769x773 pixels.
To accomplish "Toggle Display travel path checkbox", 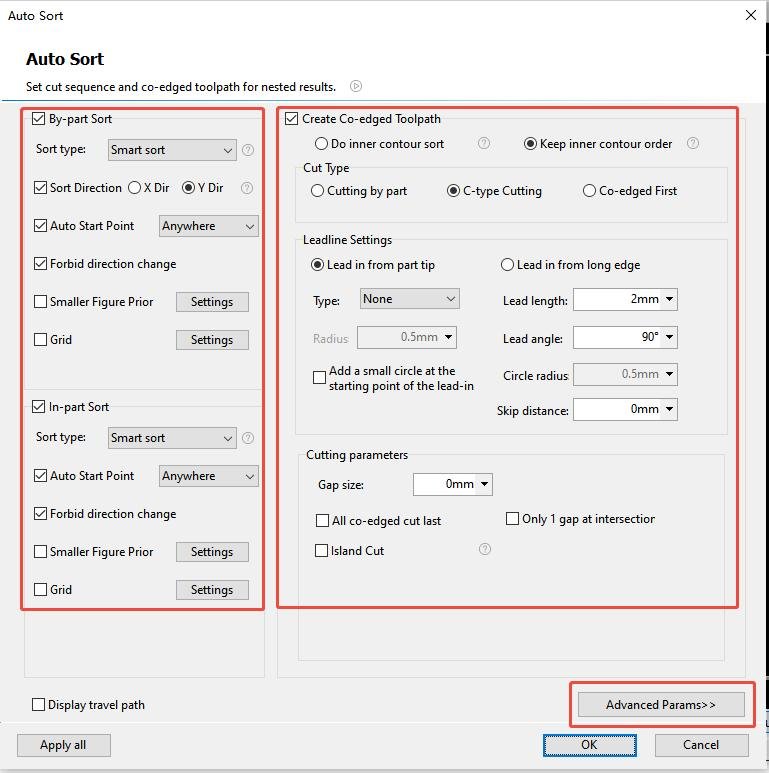I will tap(38, 705).
